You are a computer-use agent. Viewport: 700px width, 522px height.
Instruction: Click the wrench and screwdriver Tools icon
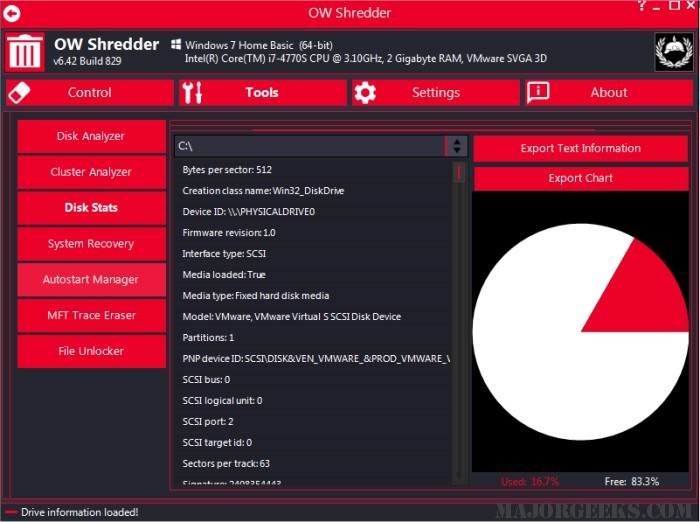(192, 92)
